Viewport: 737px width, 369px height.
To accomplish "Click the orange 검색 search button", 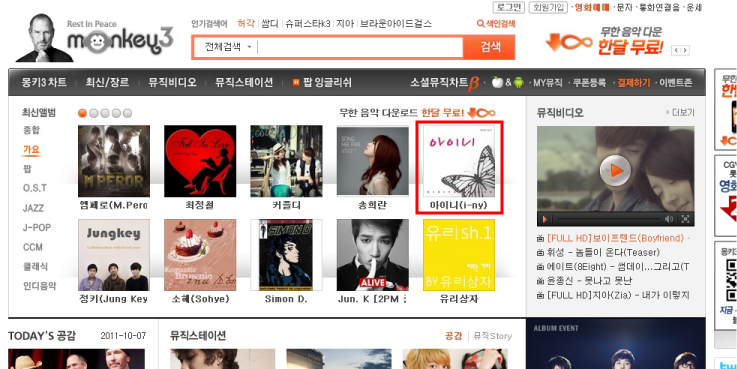I will coord(489,47).
